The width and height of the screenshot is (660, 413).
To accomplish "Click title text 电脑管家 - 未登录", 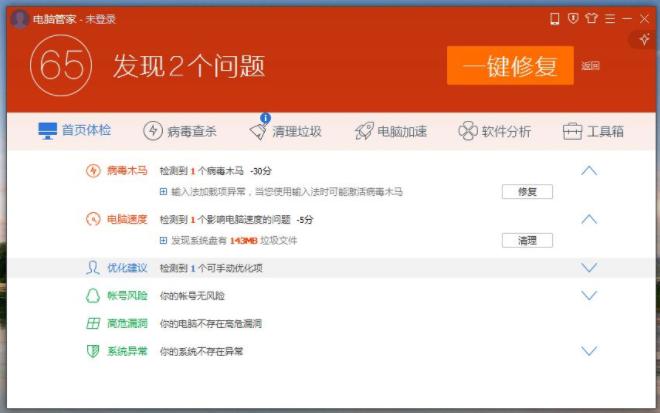I will coord(74,19).
